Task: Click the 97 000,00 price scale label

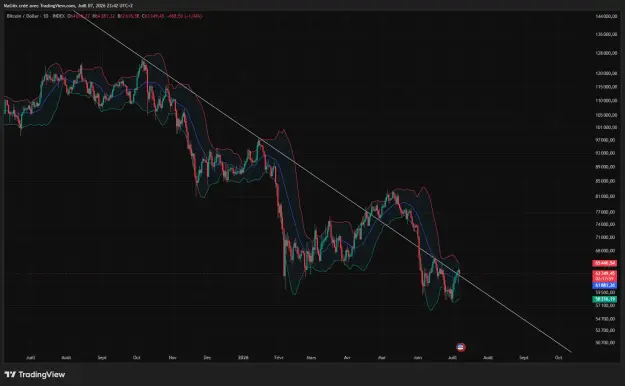Action: 606,140
